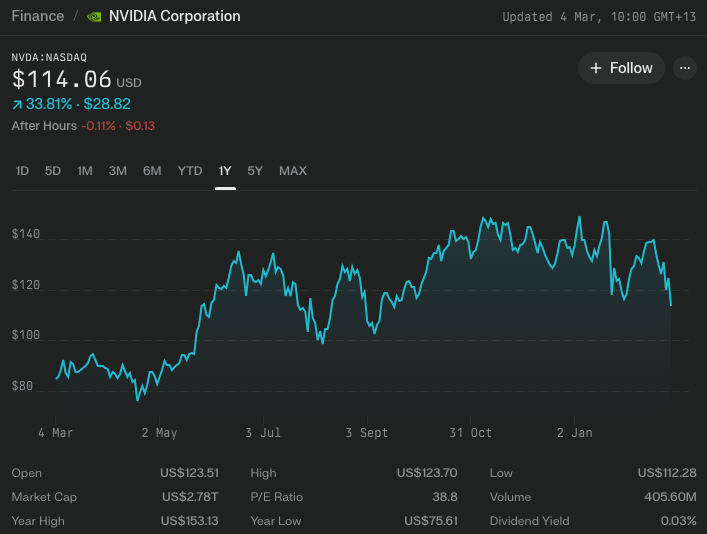
Task: Click the High value US$123.70
Action: (427, 473)
